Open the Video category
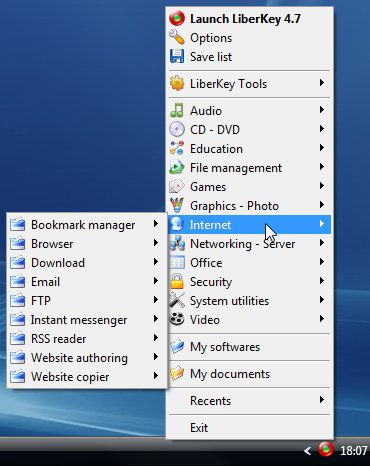The image size is (370, 466). pos(249,320)
